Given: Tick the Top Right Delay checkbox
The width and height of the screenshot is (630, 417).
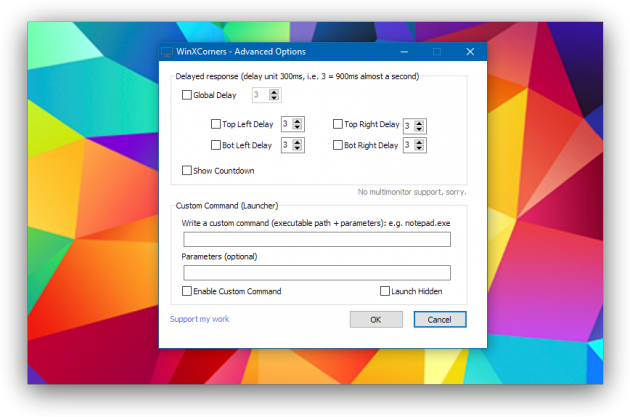Looking at the screenshot, I should pyautogui.click(x=338, y=125).
